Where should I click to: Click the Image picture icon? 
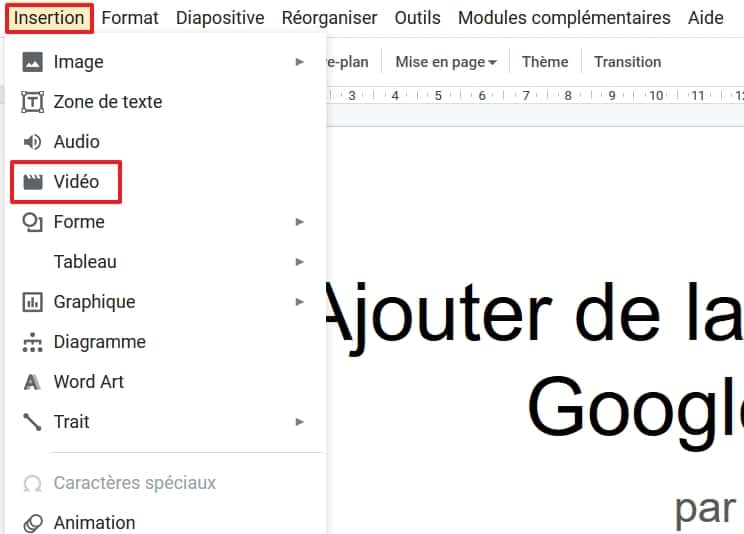(x=32, y=62)
